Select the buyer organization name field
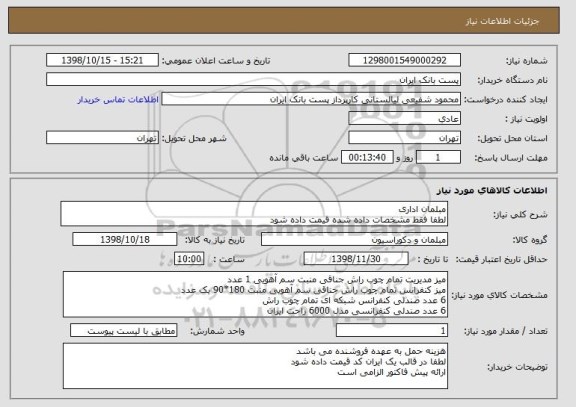Viewport: 576px width, 407px height. click(253, 80)
